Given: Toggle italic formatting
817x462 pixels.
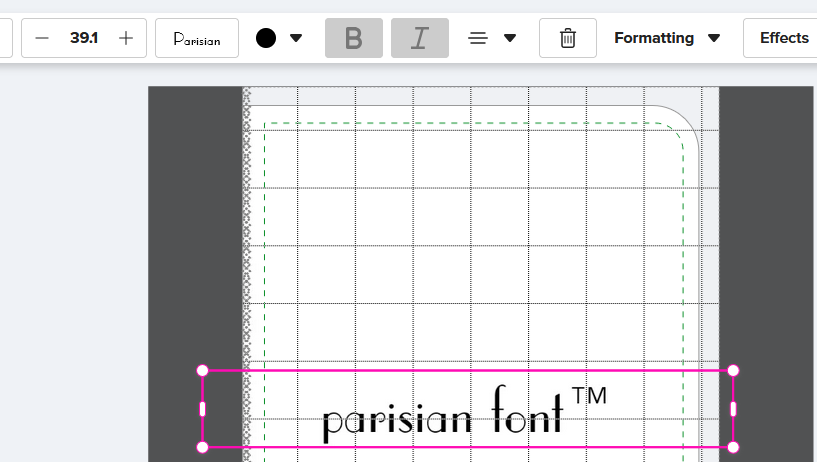Looking at the screenshot, I should 420,38.
